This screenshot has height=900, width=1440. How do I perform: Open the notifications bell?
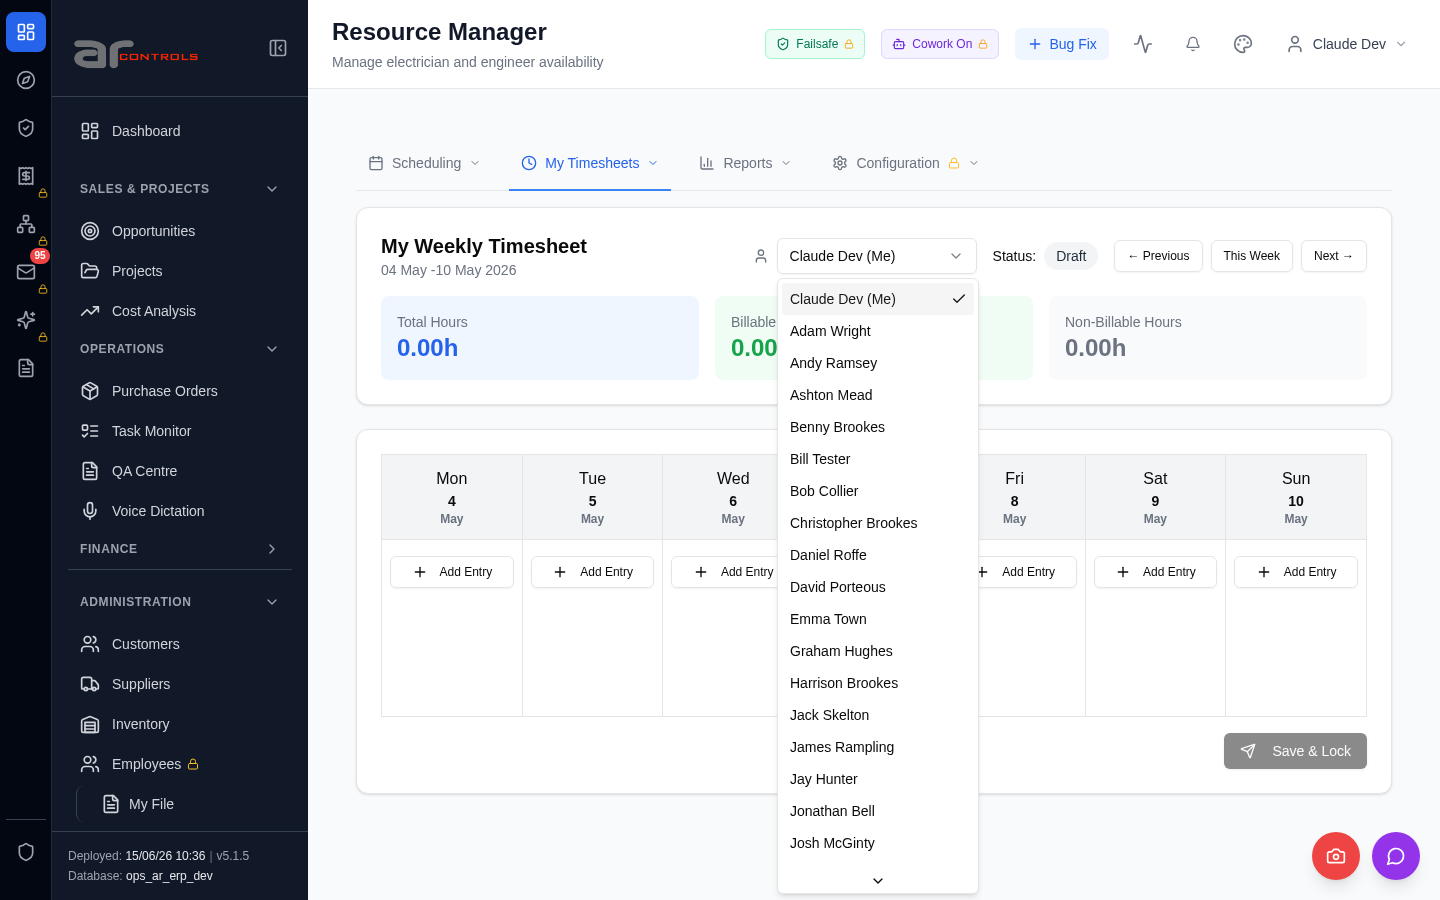pyautogui.click(x=1193, y=44)
